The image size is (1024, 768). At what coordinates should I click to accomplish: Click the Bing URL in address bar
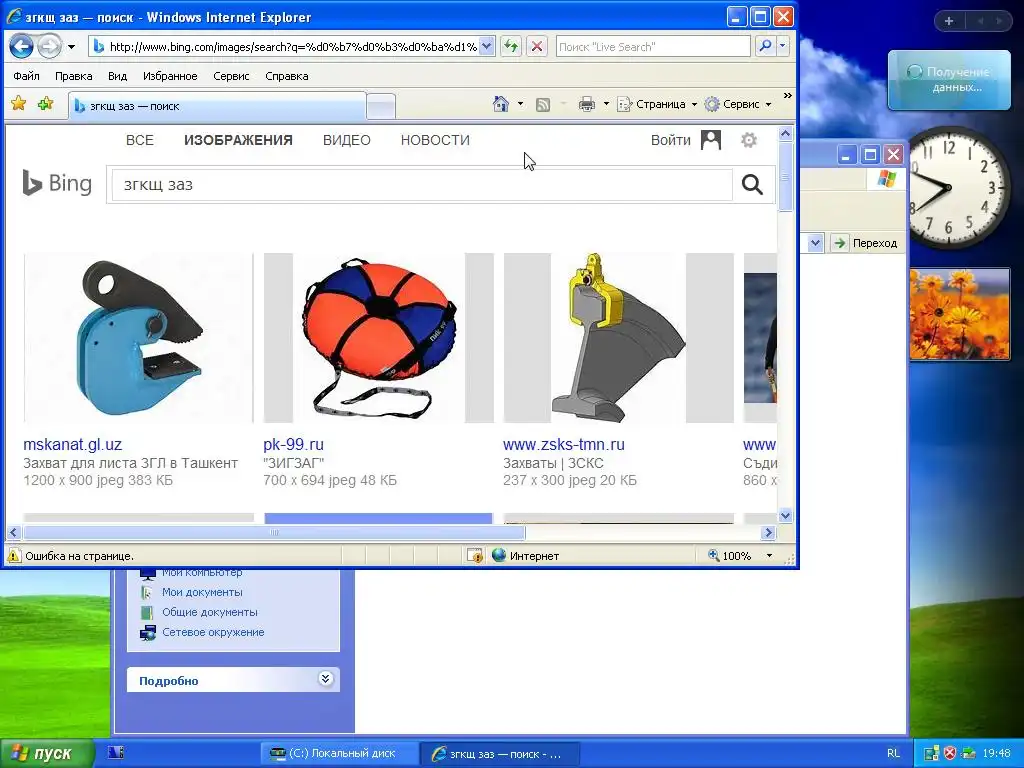293,47
